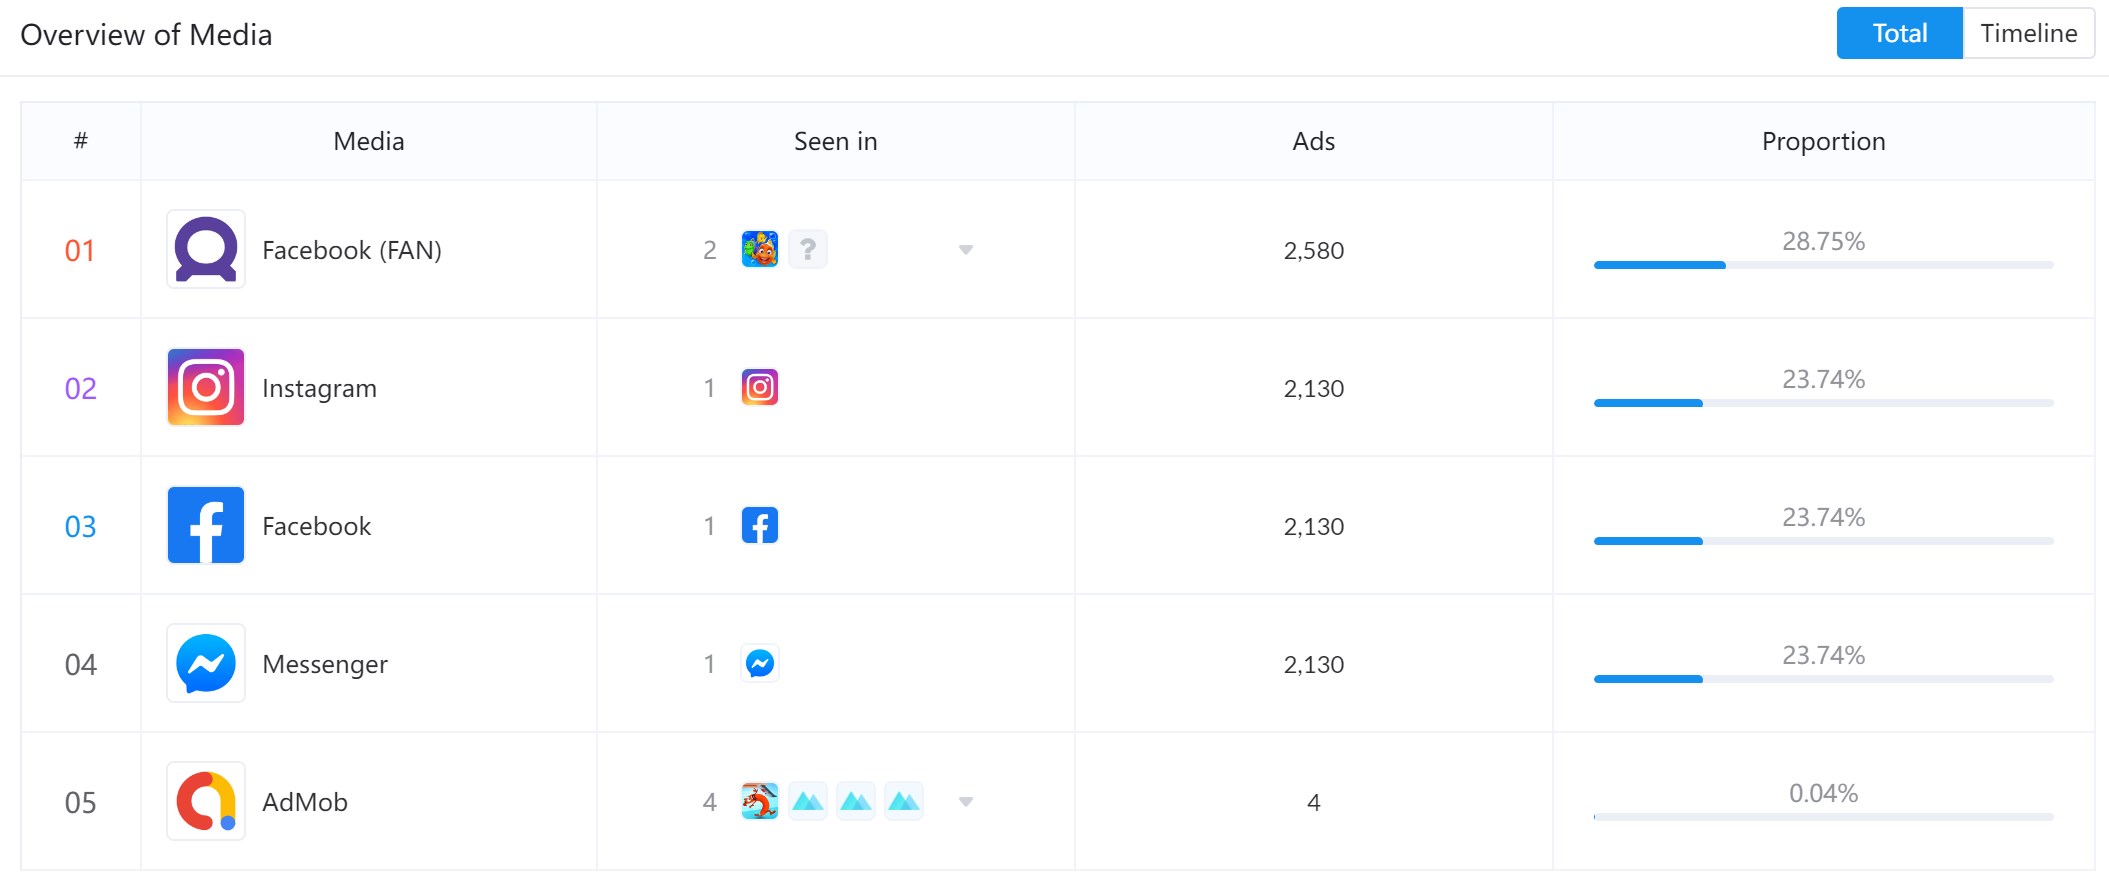Click the Instagram row 2,130 ads count
2109x887 pixels.
pos(1314,388)
